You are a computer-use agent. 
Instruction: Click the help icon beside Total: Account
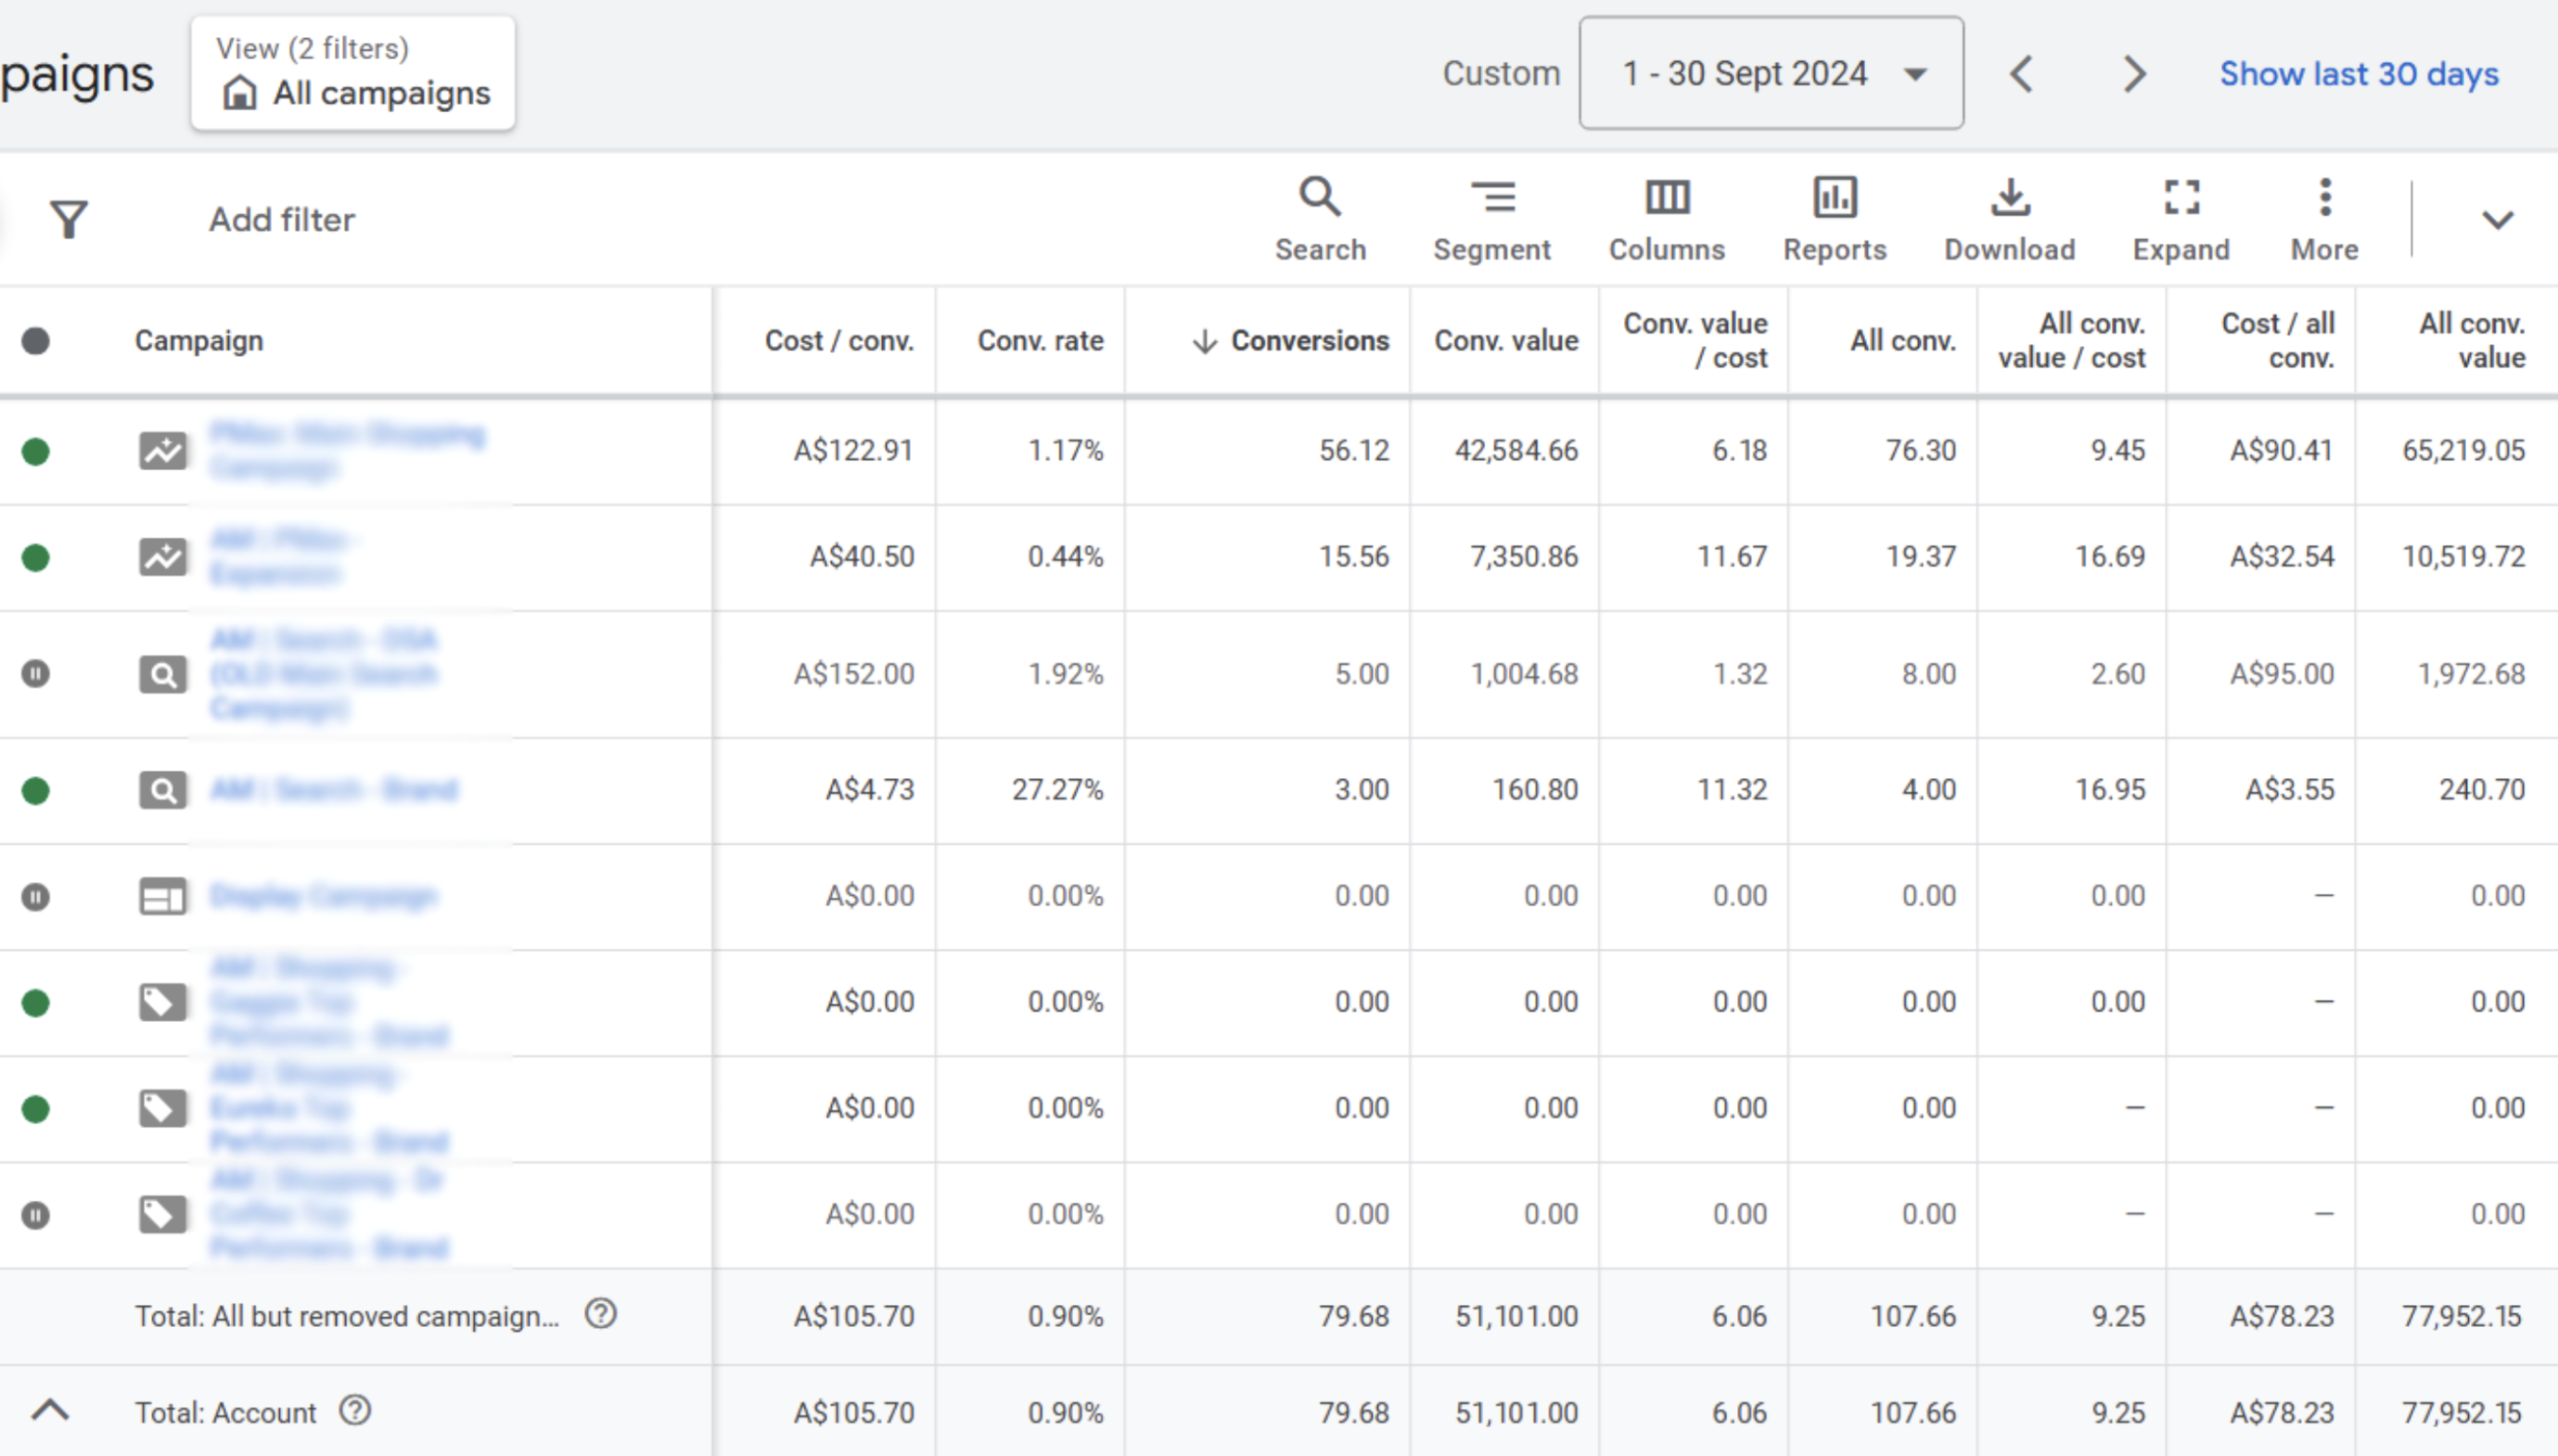(x=355, y=1410)
